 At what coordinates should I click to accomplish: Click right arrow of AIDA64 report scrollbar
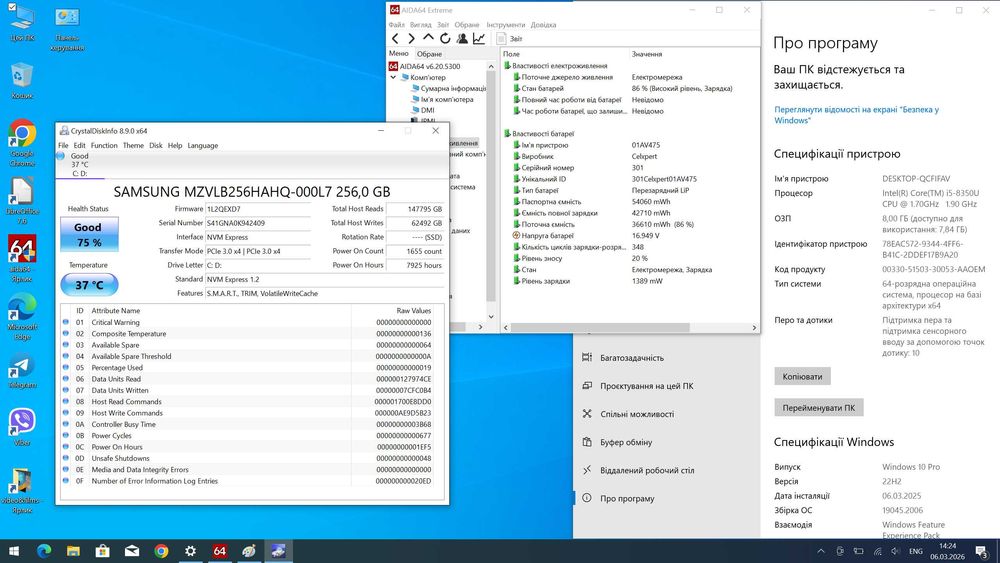(x=754, y=328)
